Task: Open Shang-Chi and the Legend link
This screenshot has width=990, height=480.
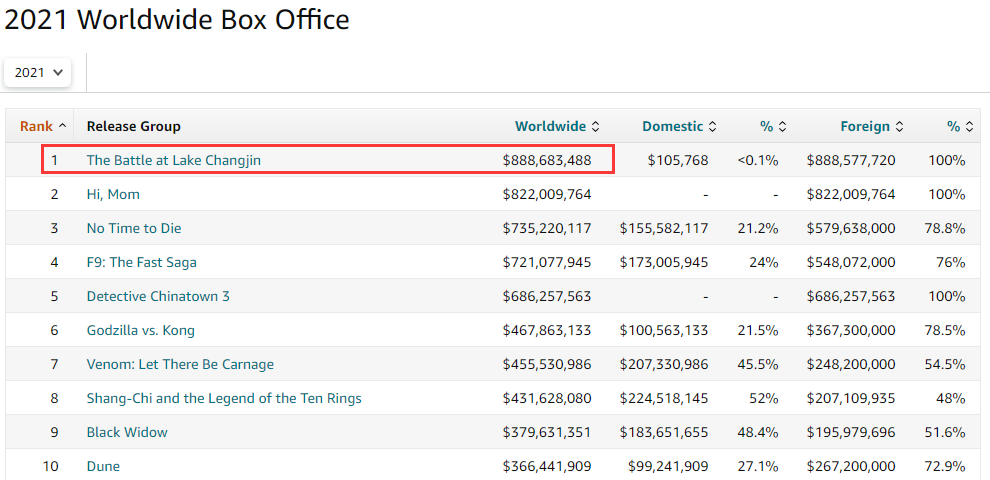Action: [224, 398]
